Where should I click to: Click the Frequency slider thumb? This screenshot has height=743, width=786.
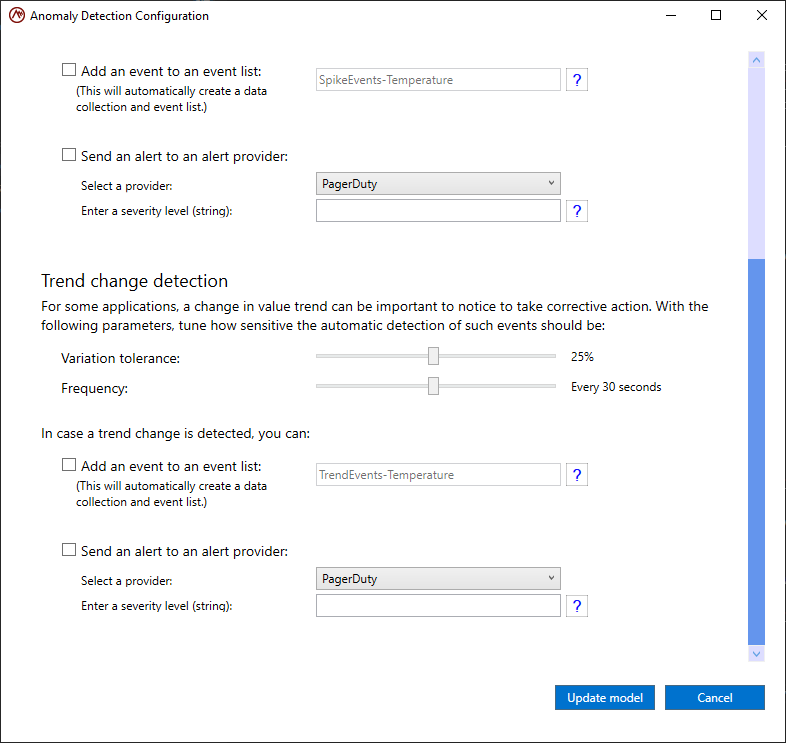tap(434, 386)
